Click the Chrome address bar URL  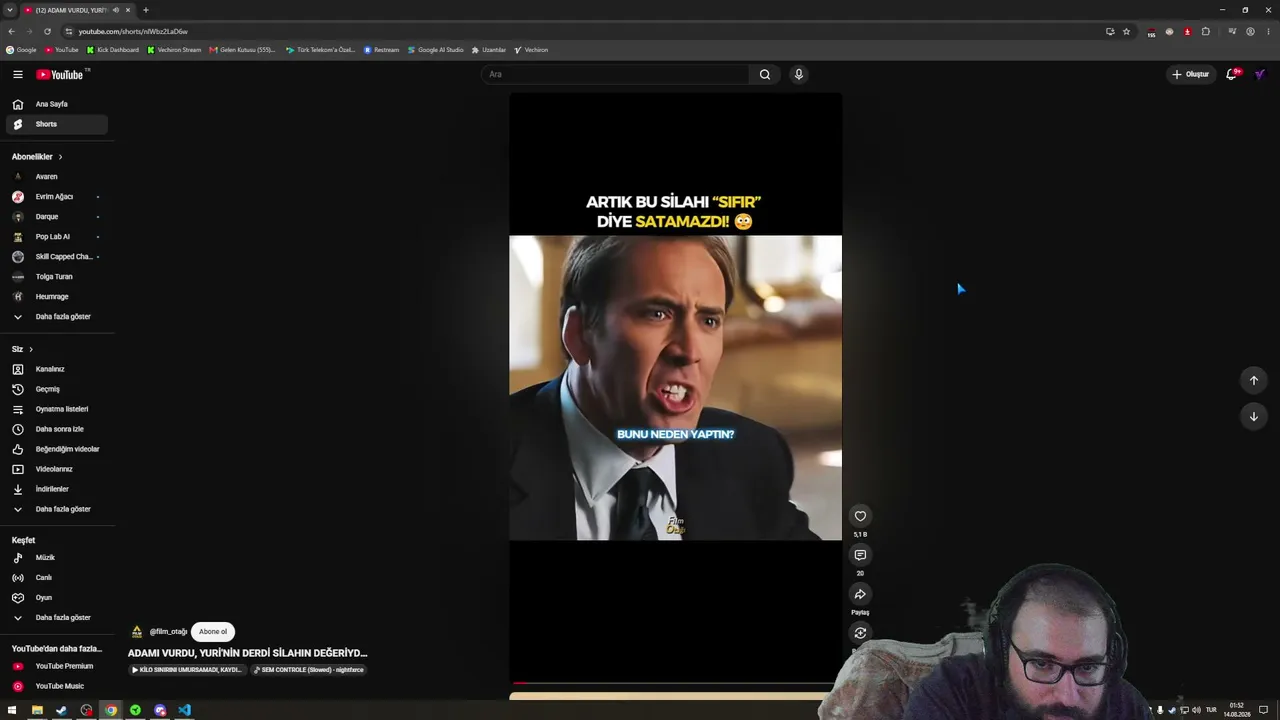point(133,31)
